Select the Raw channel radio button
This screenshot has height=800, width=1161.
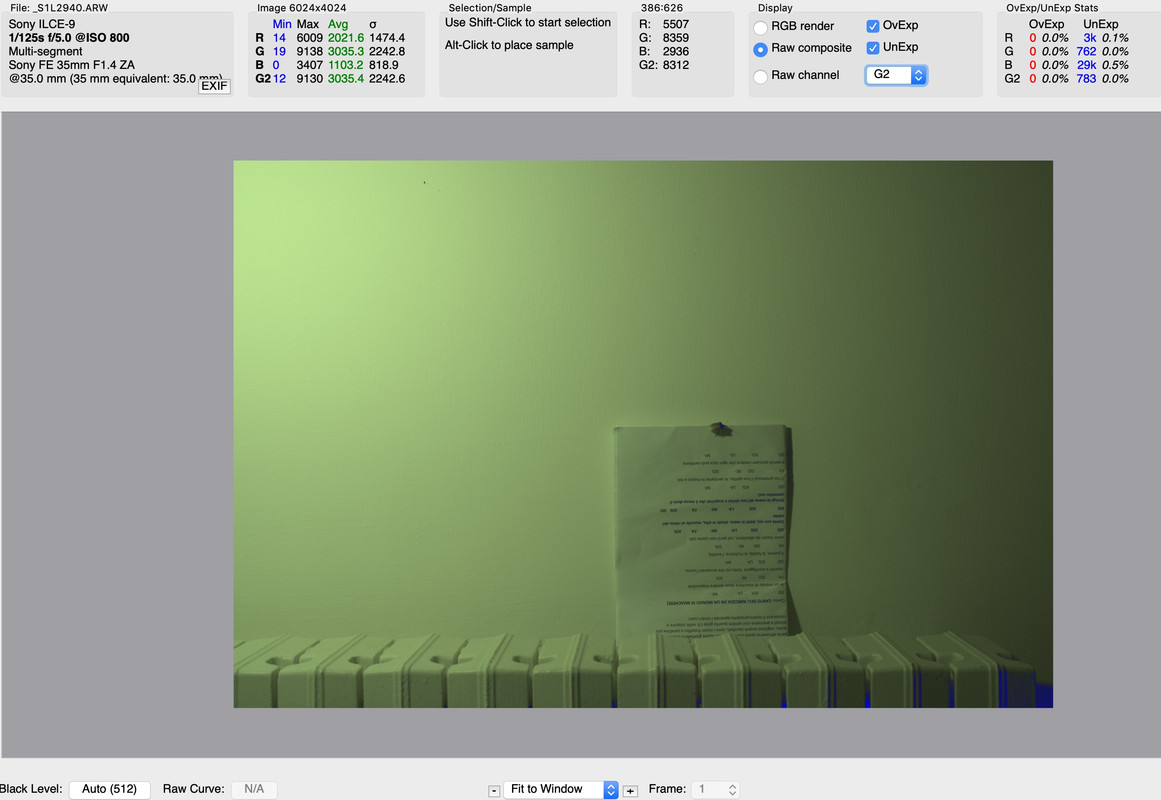tap(760, 76)
